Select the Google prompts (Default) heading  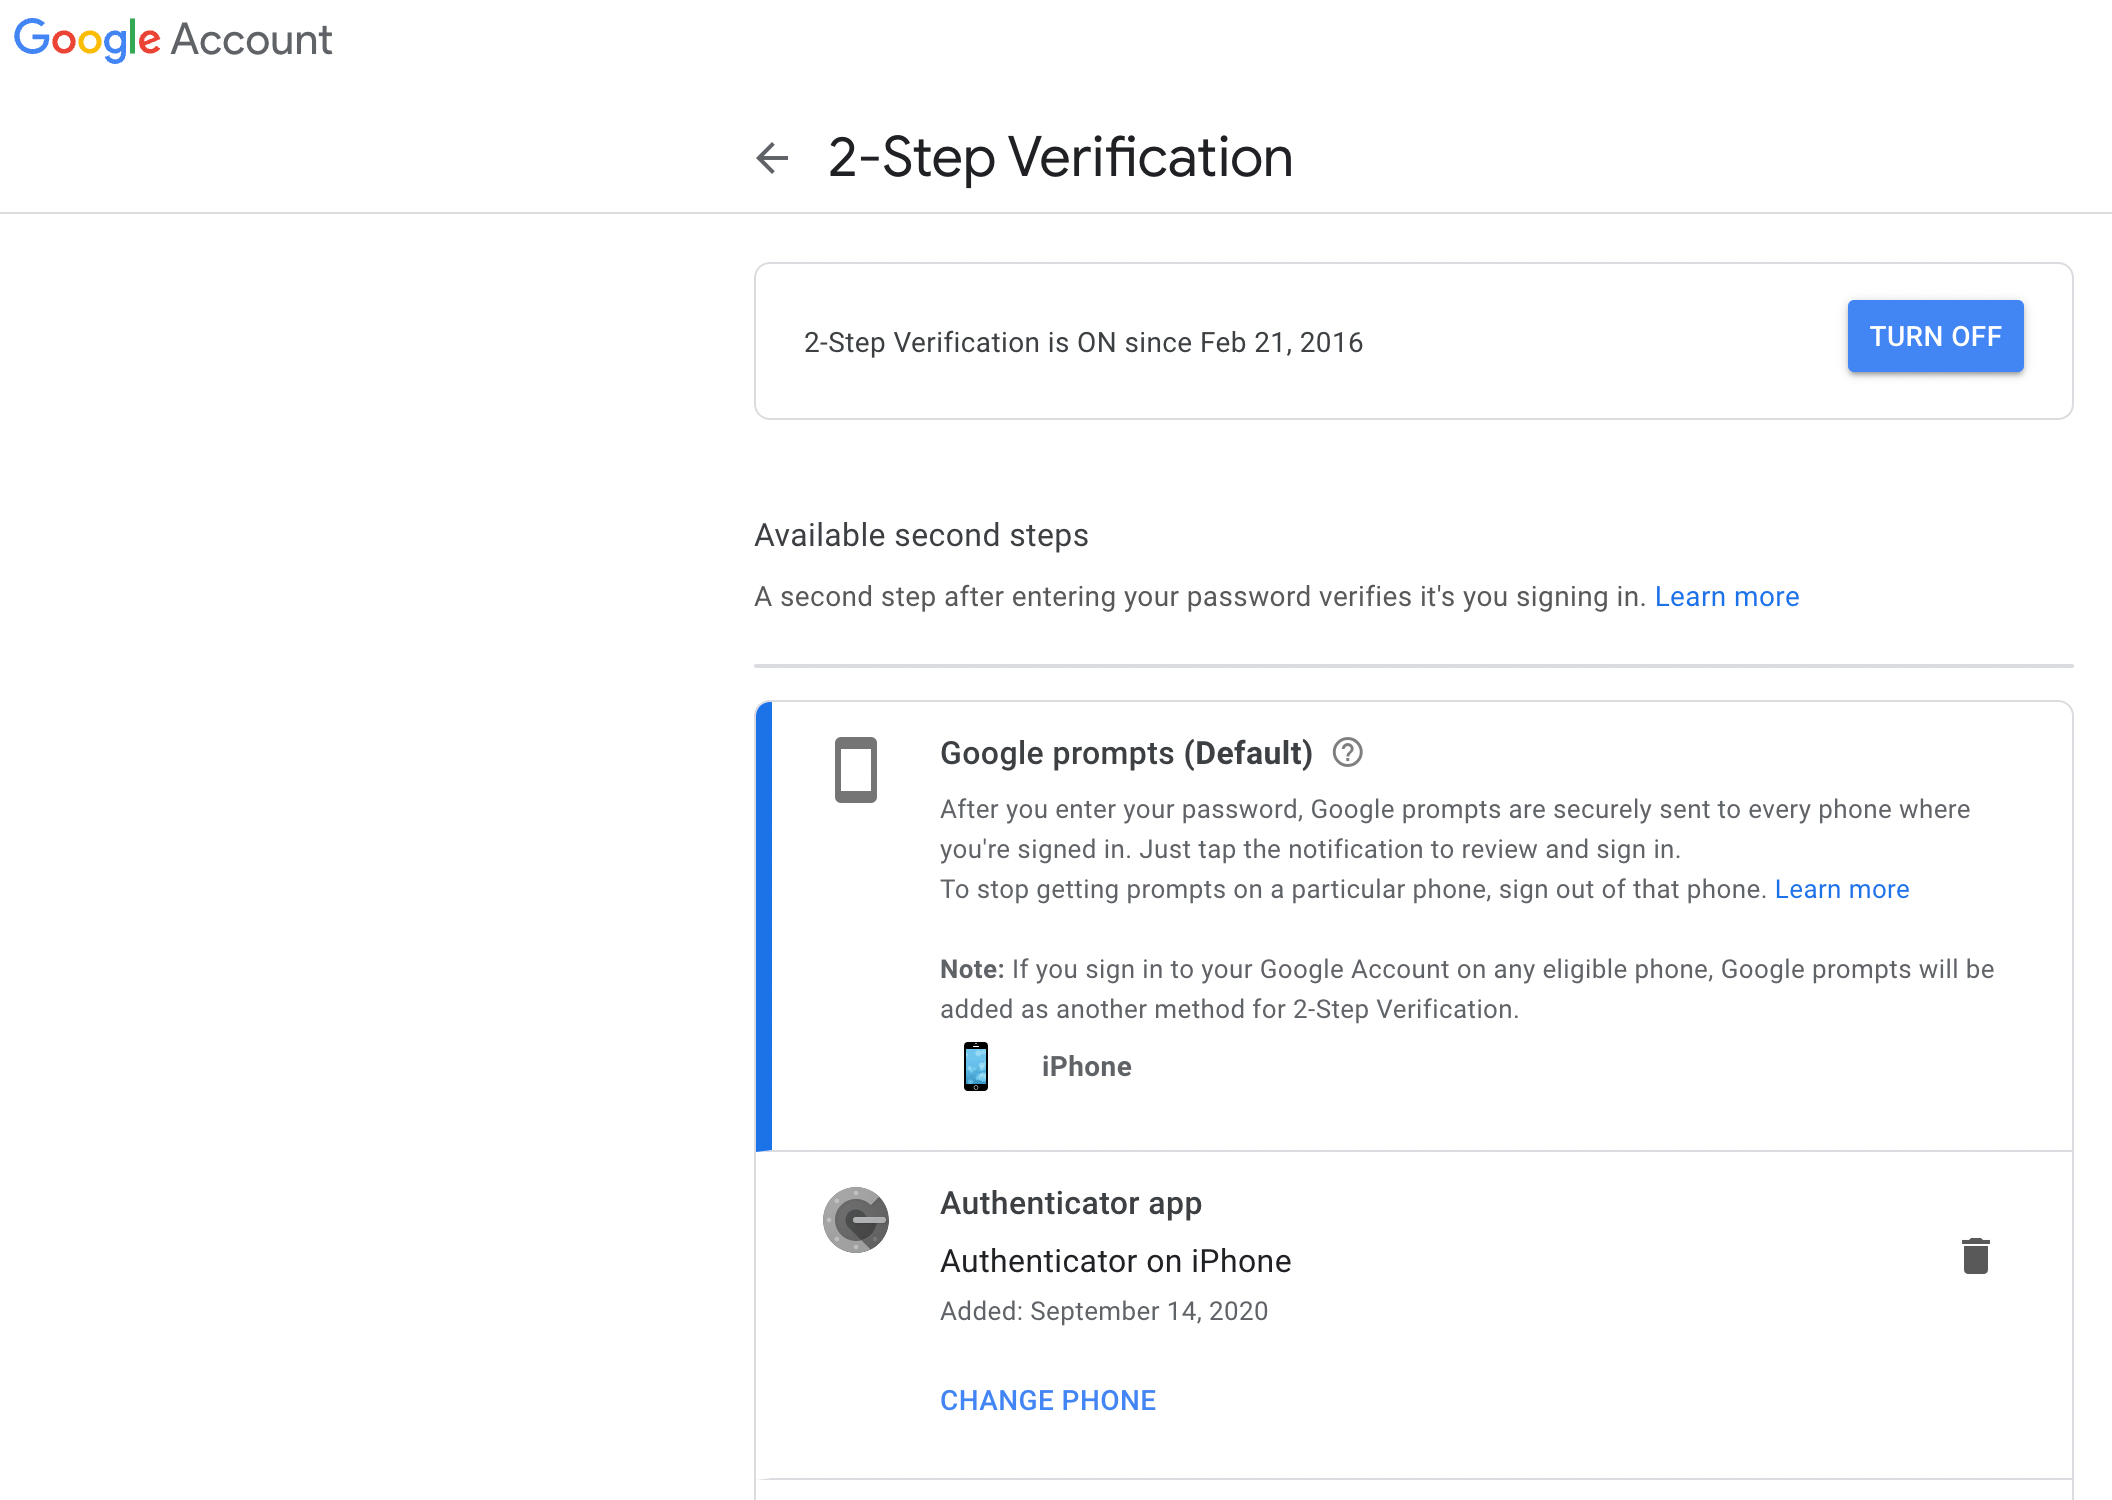point(1126,753)
